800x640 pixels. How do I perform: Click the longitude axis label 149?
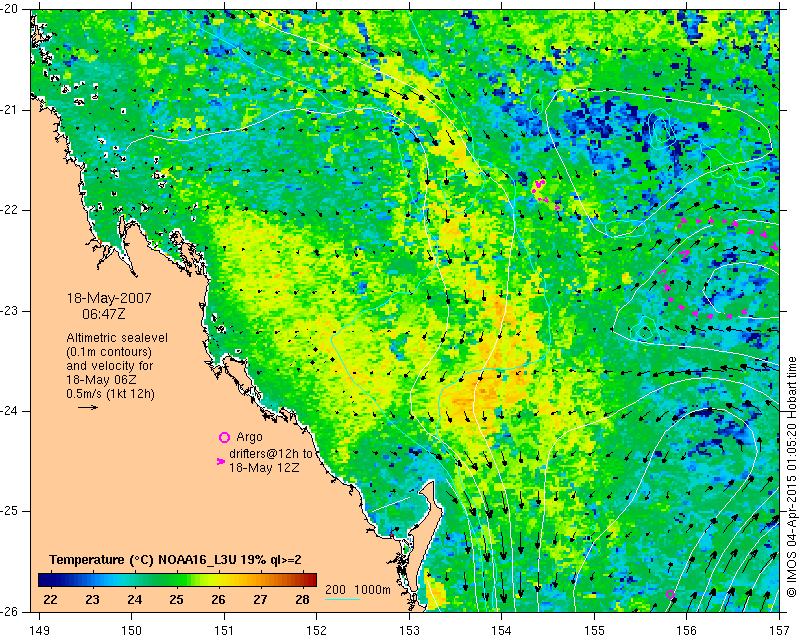40,631
